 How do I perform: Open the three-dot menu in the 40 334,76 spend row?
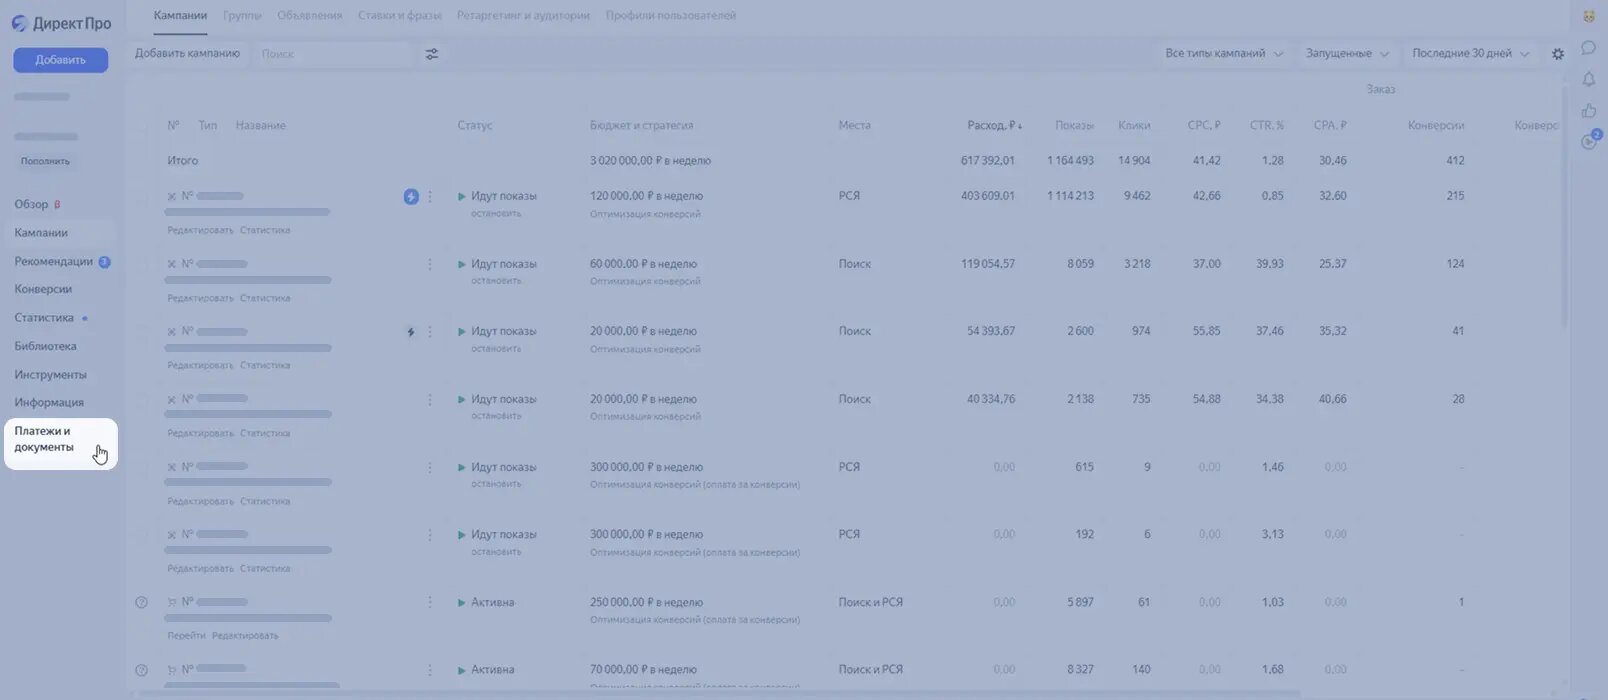[430, 399]
